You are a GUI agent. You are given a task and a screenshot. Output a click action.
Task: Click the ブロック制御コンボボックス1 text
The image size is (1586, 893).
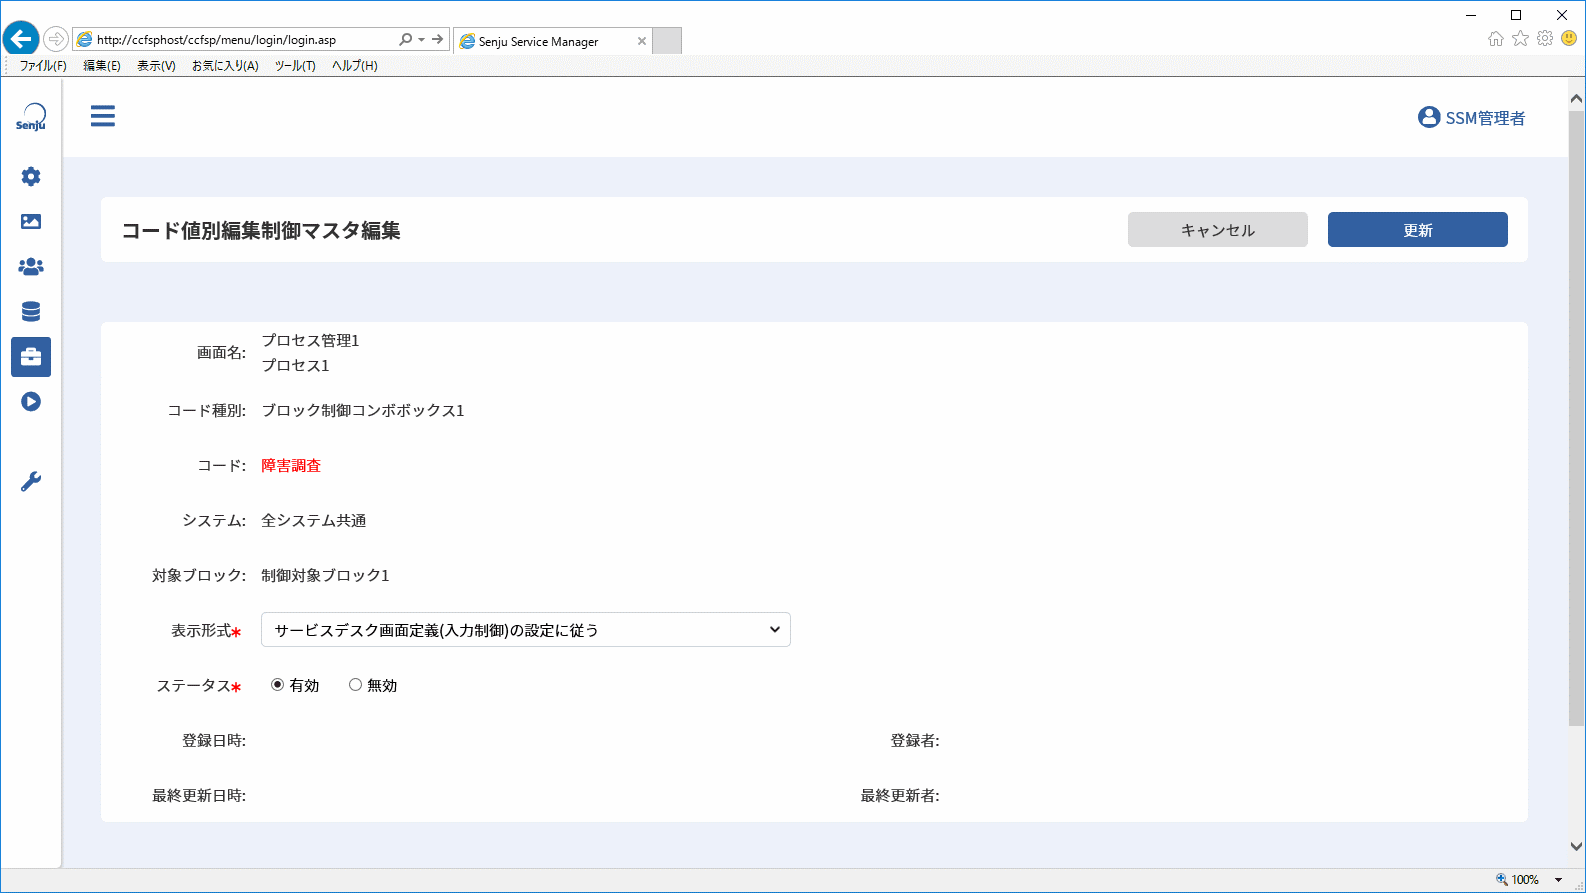point(363,411)
